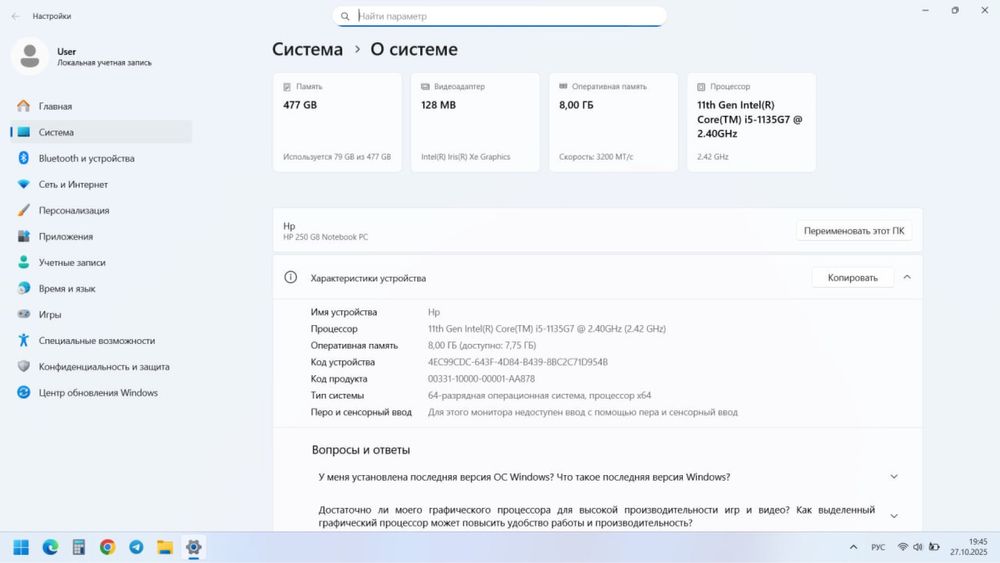Go back with the Settings back arrow
This screenshot has width=1000, height=563.
pyautogui.click(x=16, y=16)
